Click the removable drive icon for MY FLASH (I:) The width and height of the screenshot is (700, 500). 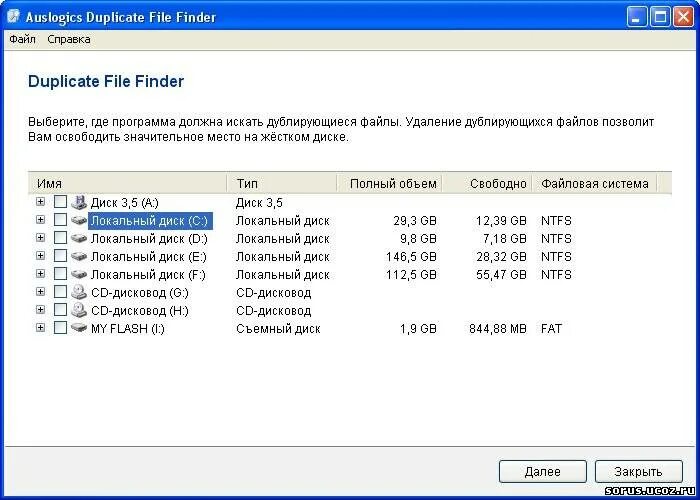[79, 328]
